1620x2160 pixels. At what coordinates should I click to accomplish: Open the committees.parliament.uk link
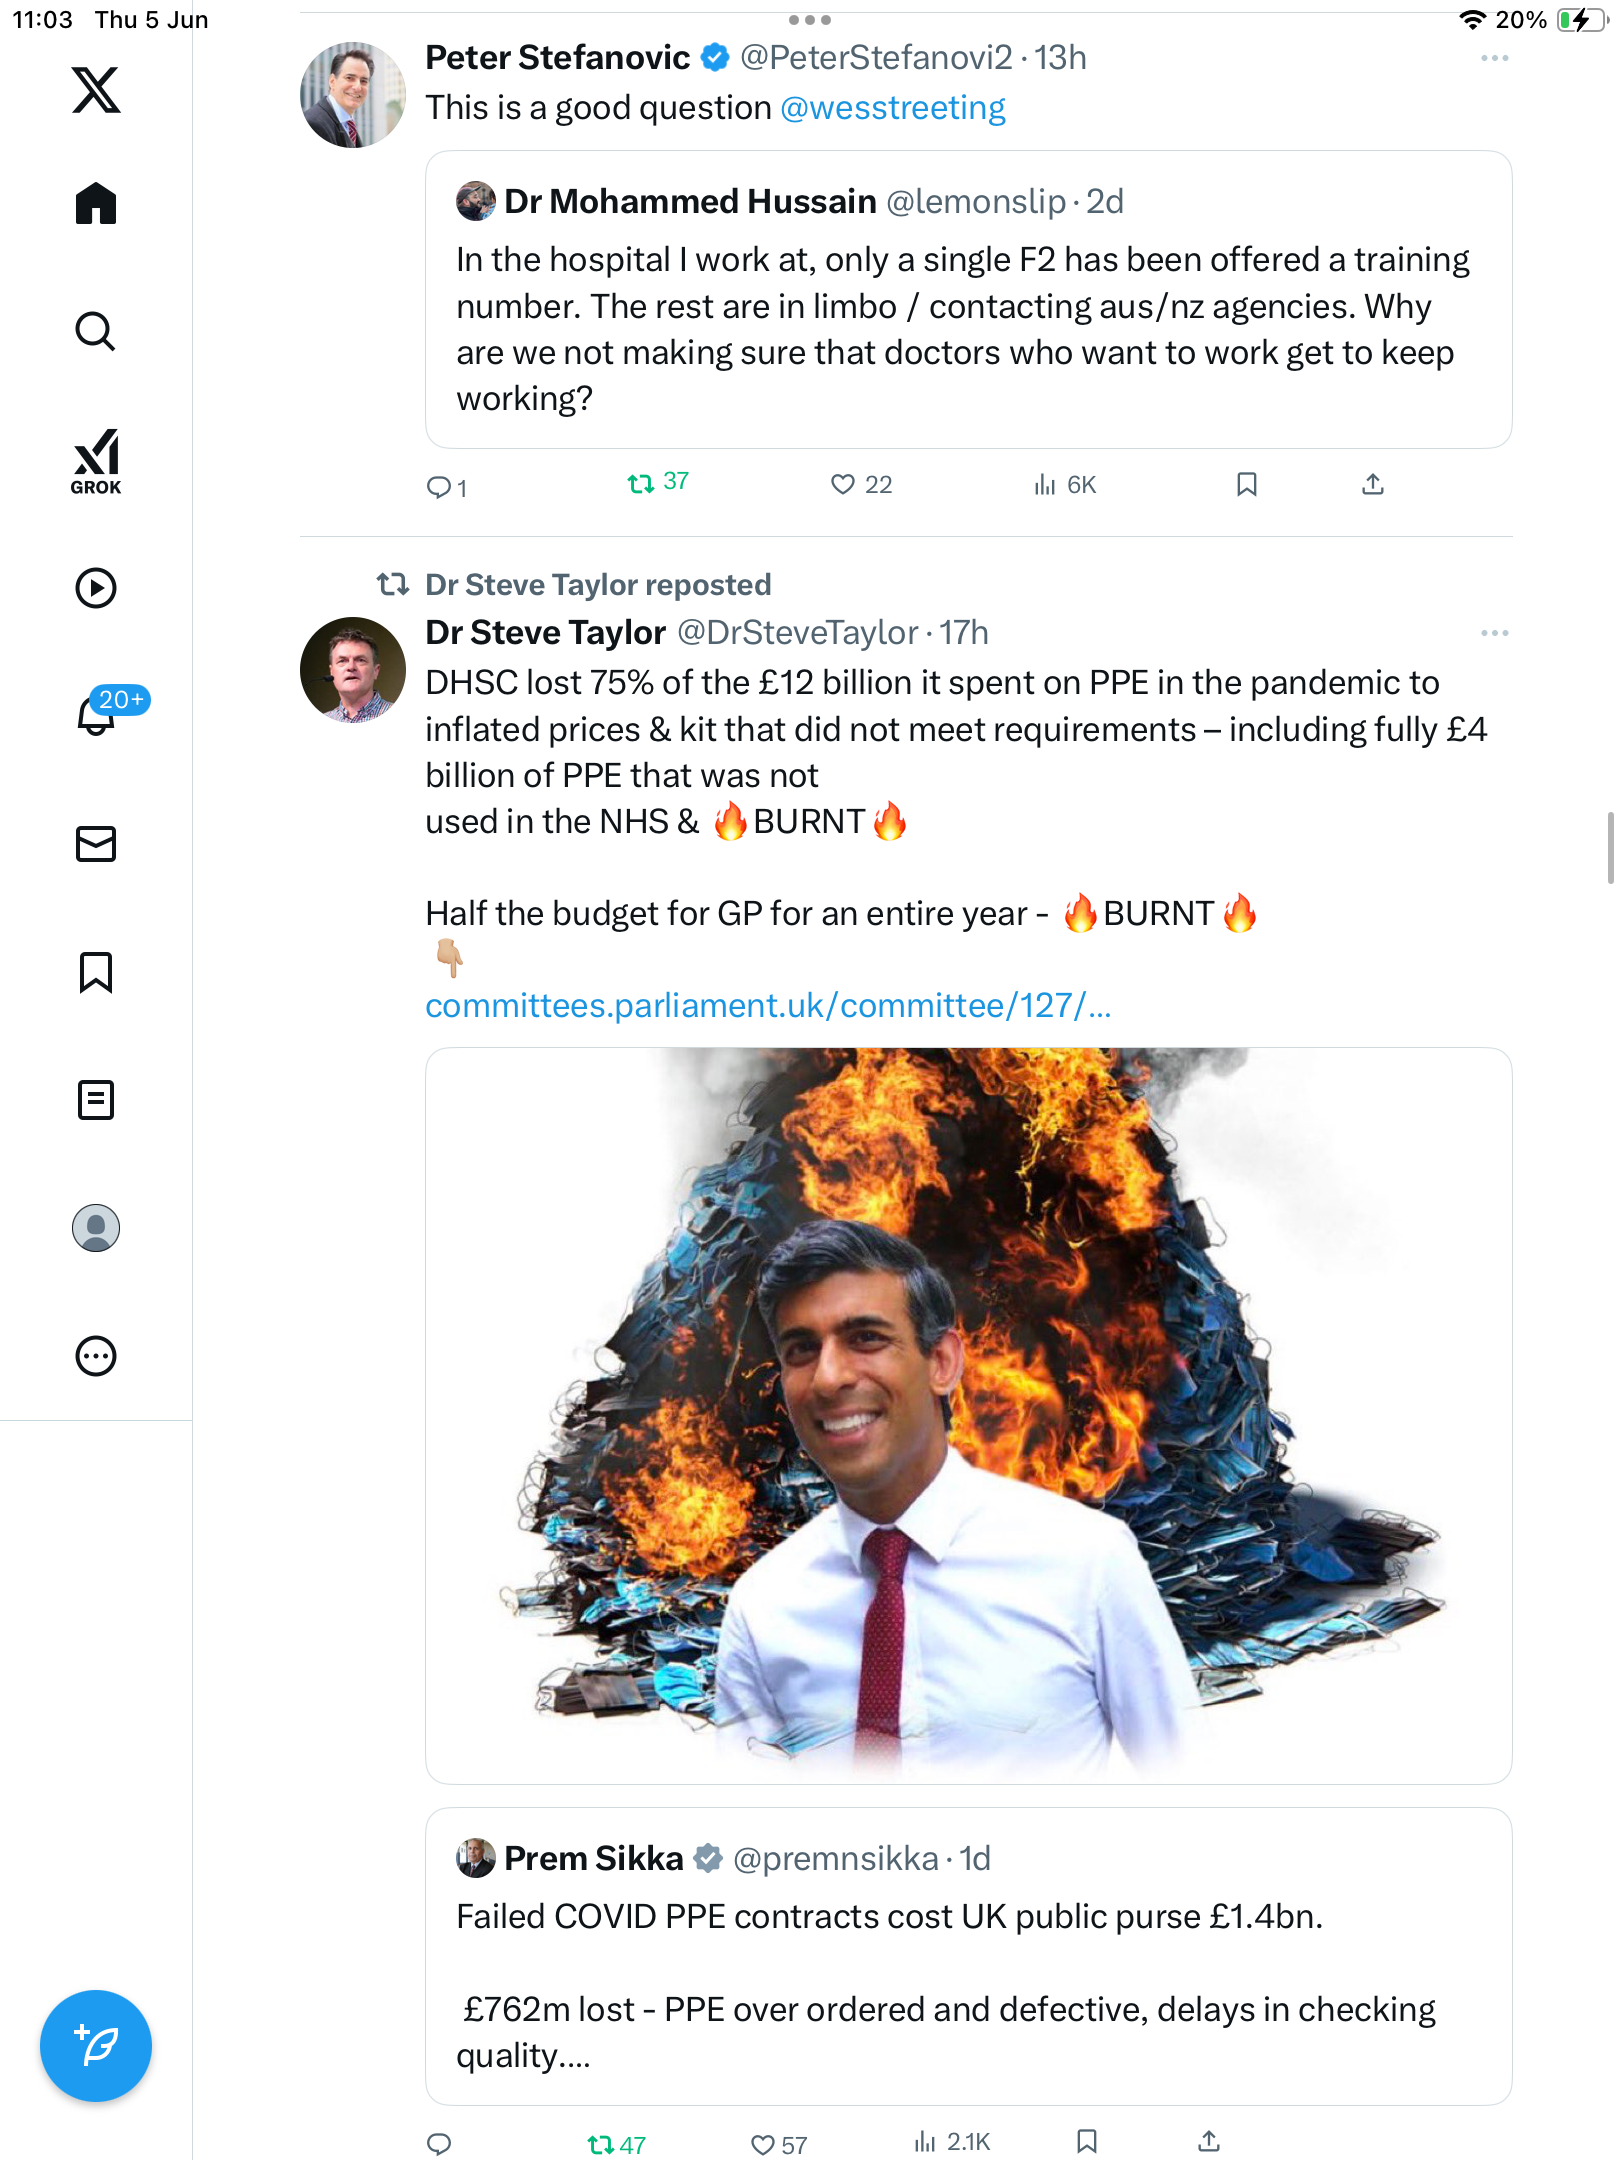768,1006
